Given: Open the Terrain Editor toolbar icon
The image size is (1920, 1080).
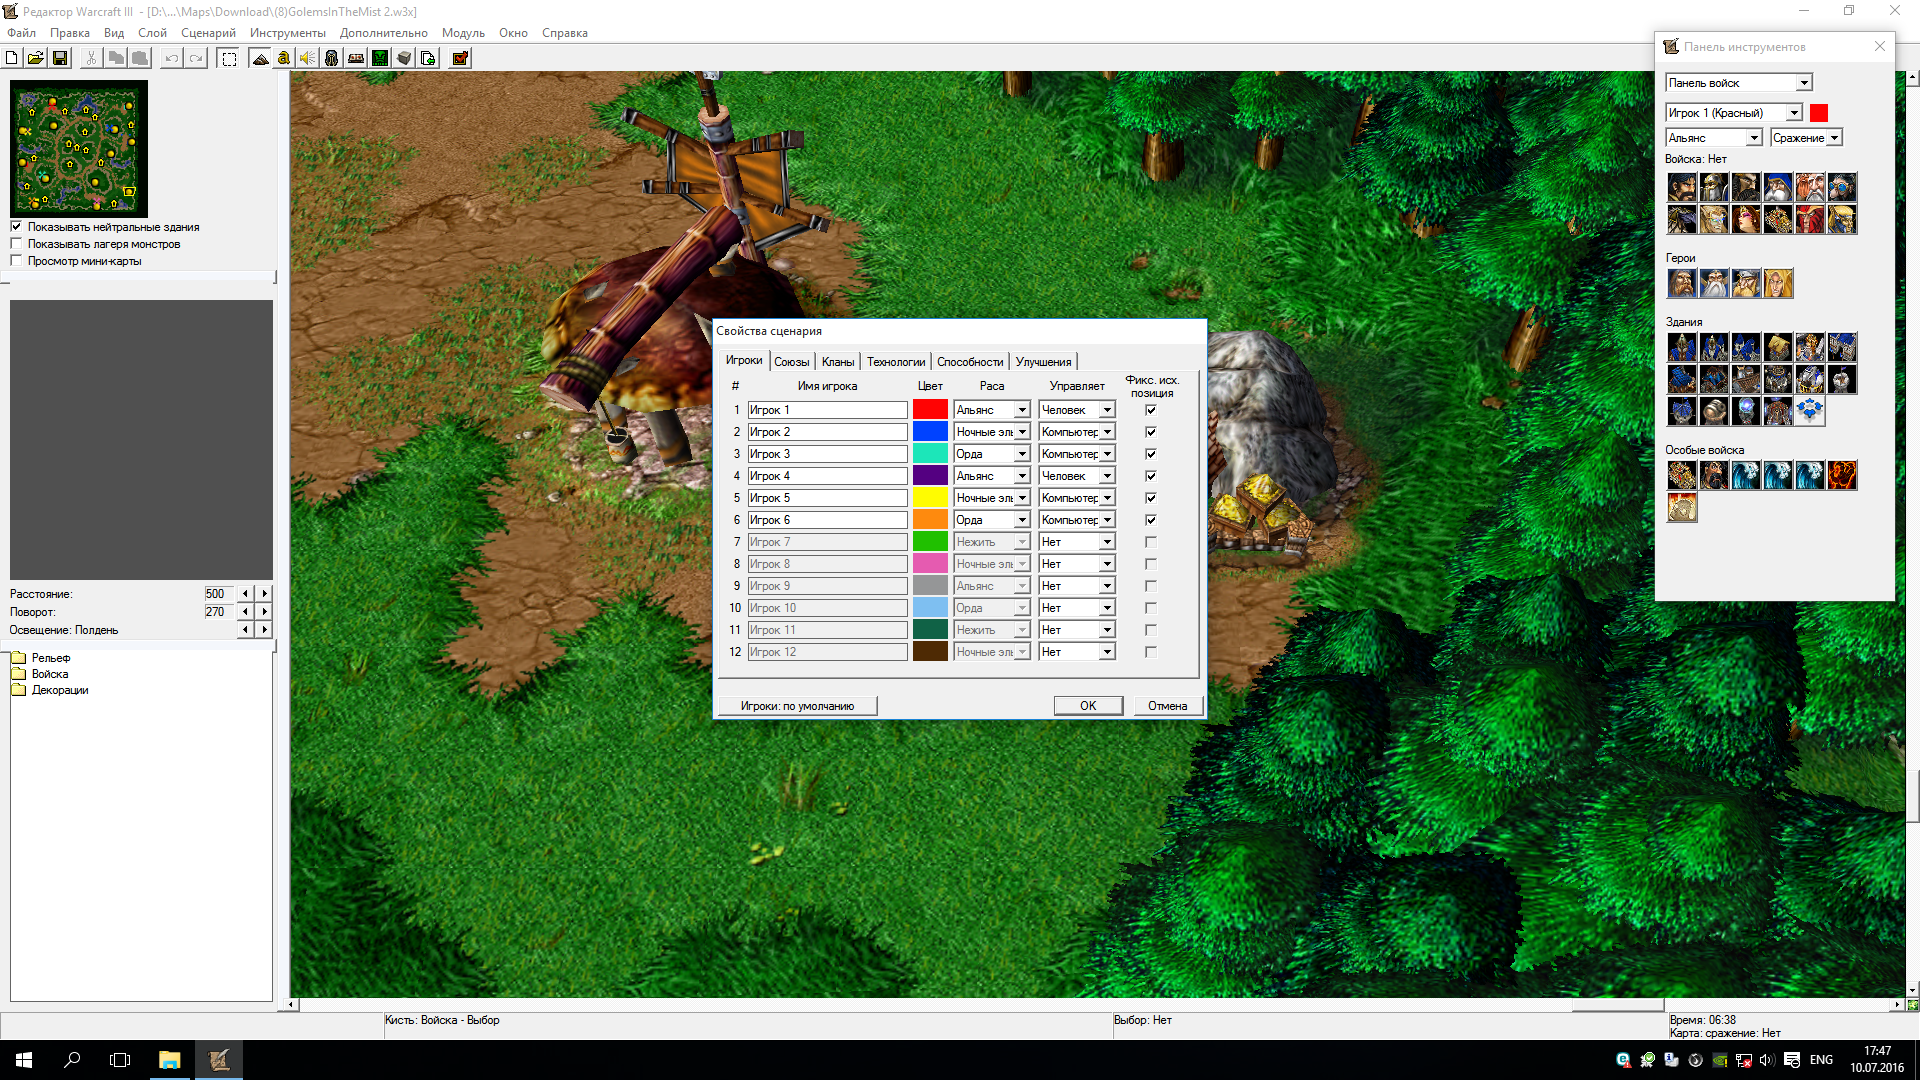Looking at the screenshot, I should click(x=260, y=58).
